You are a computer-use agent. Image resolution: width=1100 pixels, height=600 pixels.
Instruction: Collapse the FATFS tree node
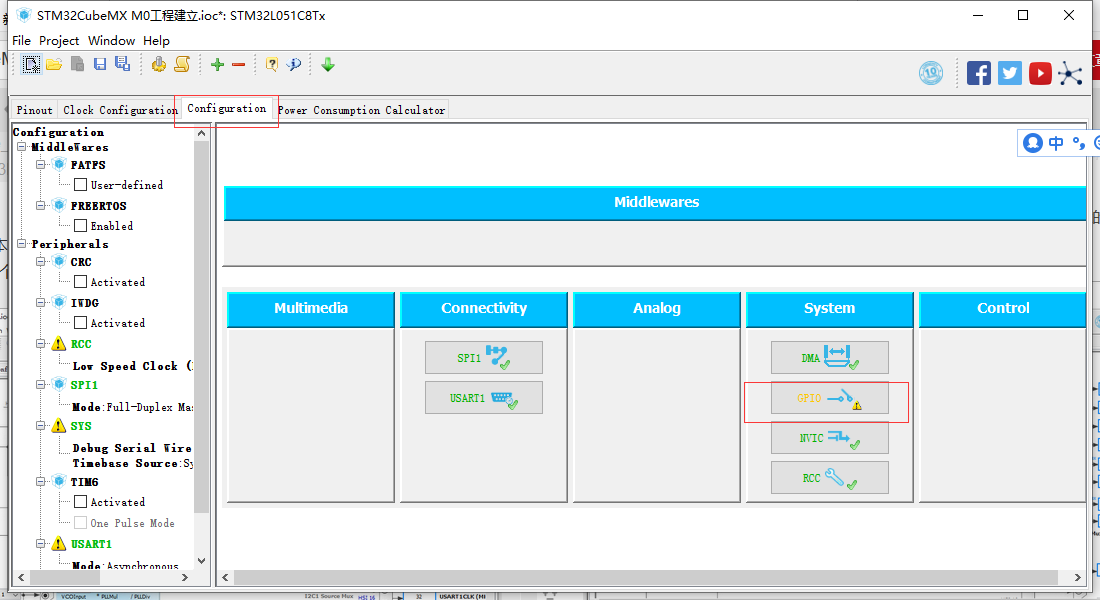(41, 165)
